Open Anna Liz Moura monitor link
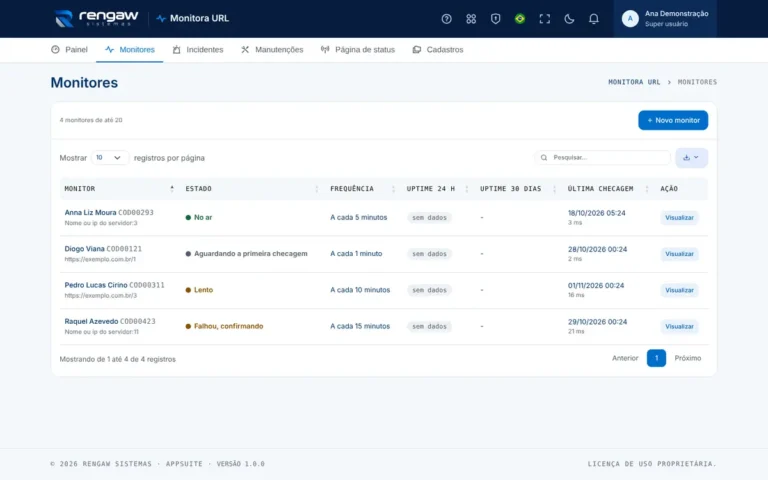768x480 pixels. (90, 213)
